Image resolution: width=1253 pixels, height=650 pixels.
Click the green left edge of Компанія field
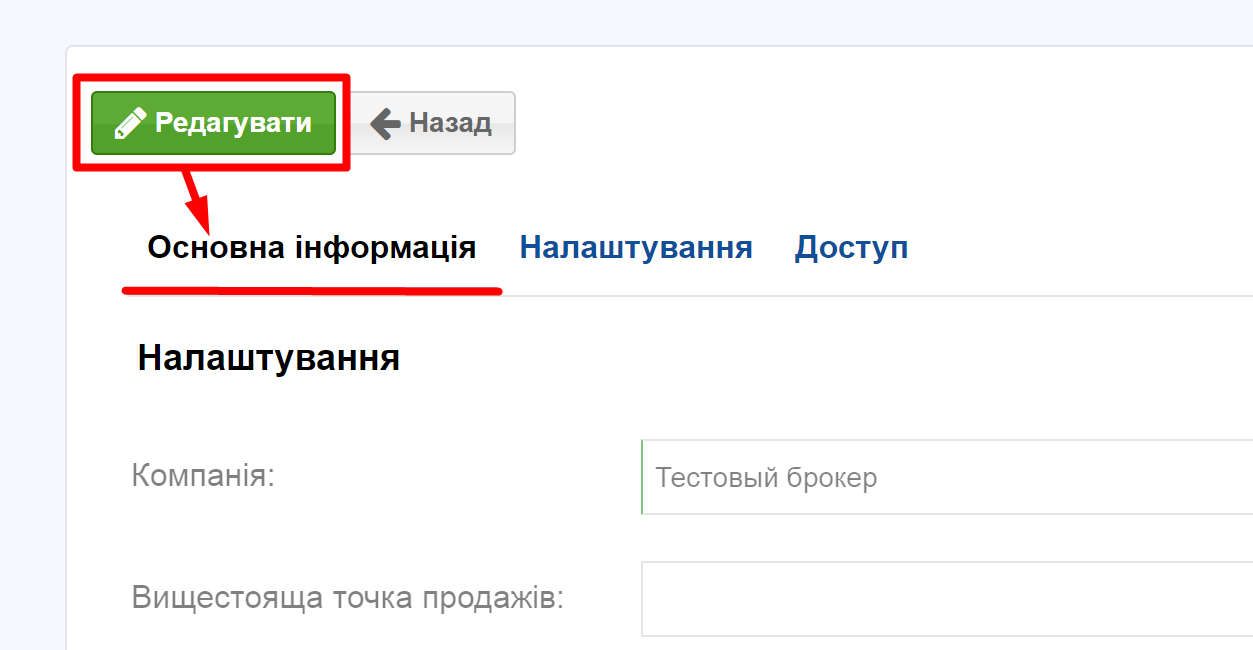(x=642, y=477)
